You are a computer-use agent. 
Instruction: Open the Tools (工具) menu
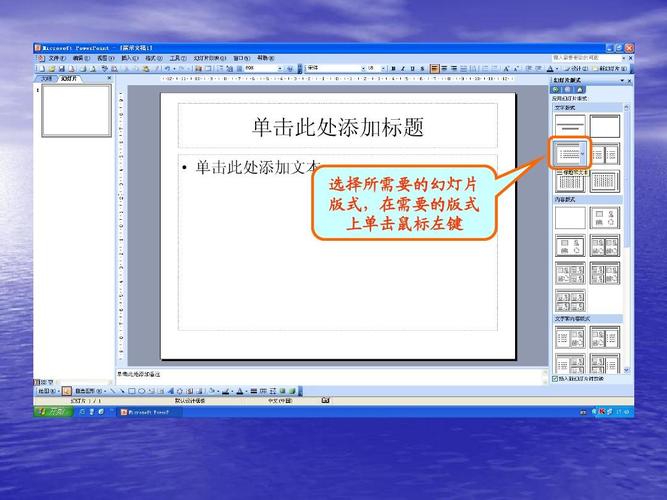(178, 58)
